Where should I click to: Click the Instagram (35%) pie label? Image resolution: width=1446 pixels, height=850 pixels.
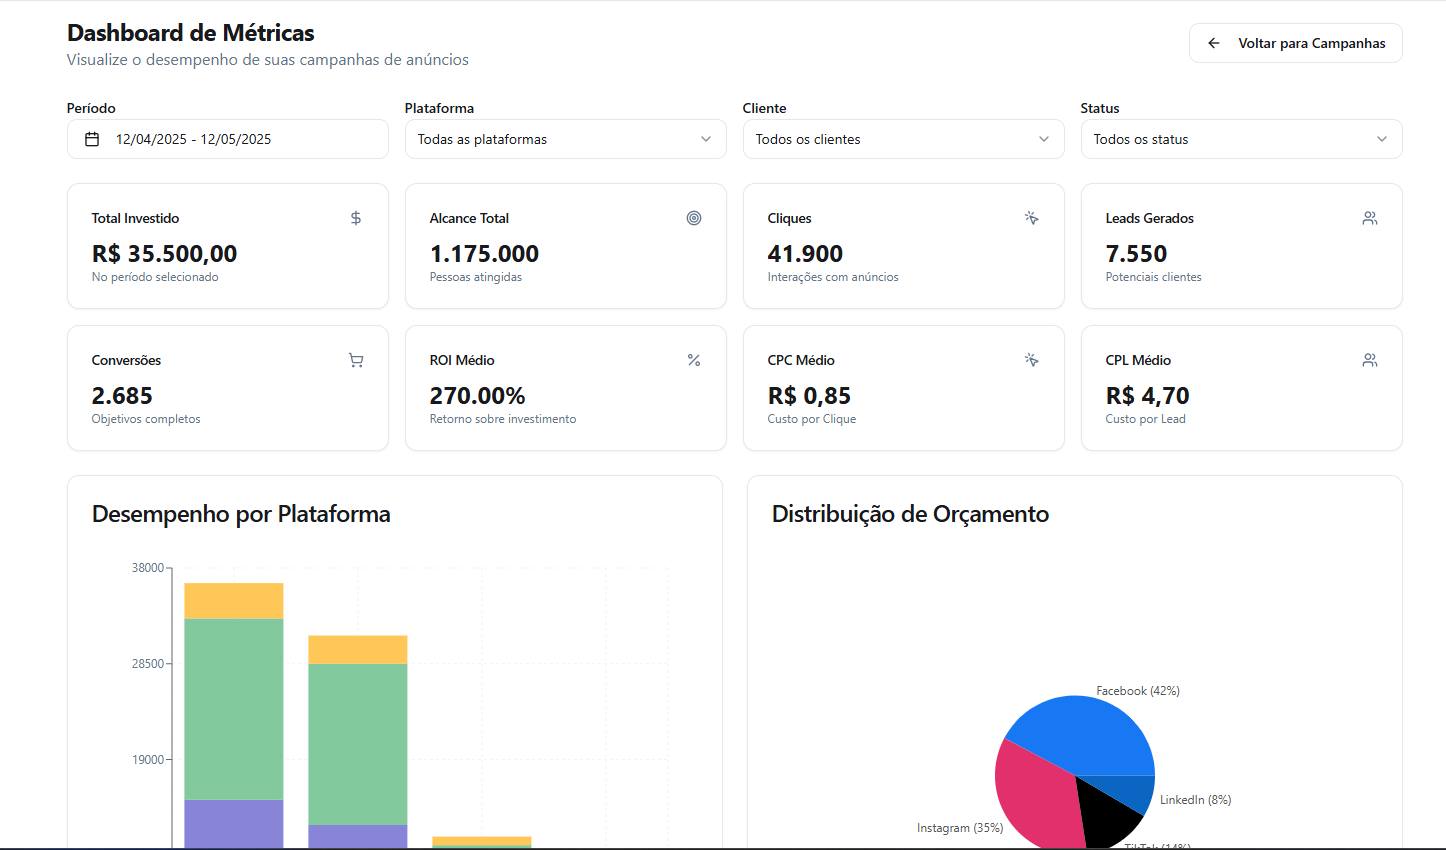click(x=960, y=828)
